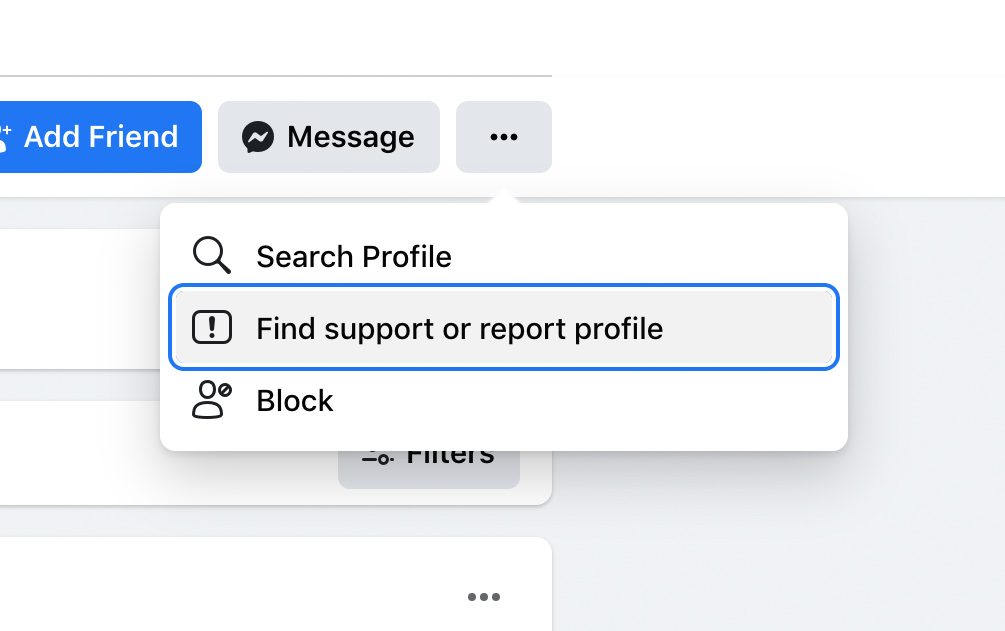This screenshot has height=631, width=1005.
Task: Click the Filters sliders icon
Action: [378, 458]
